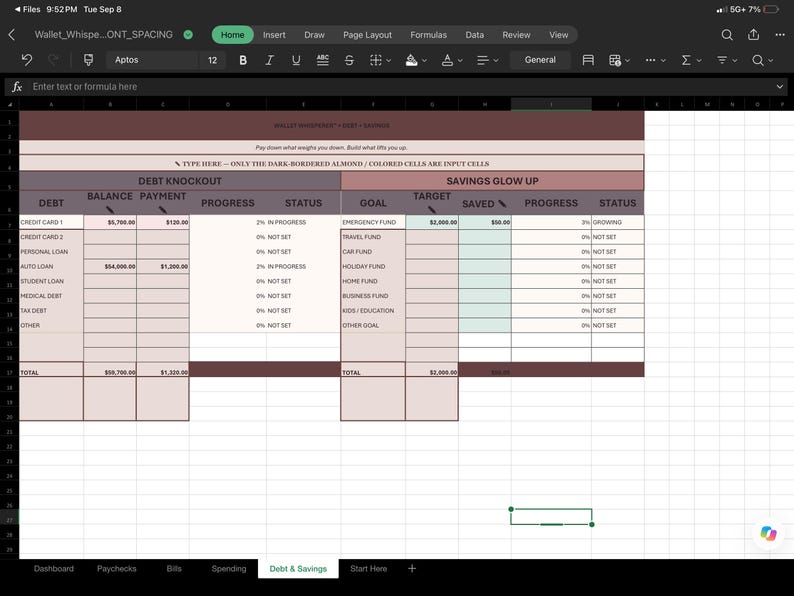Switch to the Start Here sheet

coord(368,569)
